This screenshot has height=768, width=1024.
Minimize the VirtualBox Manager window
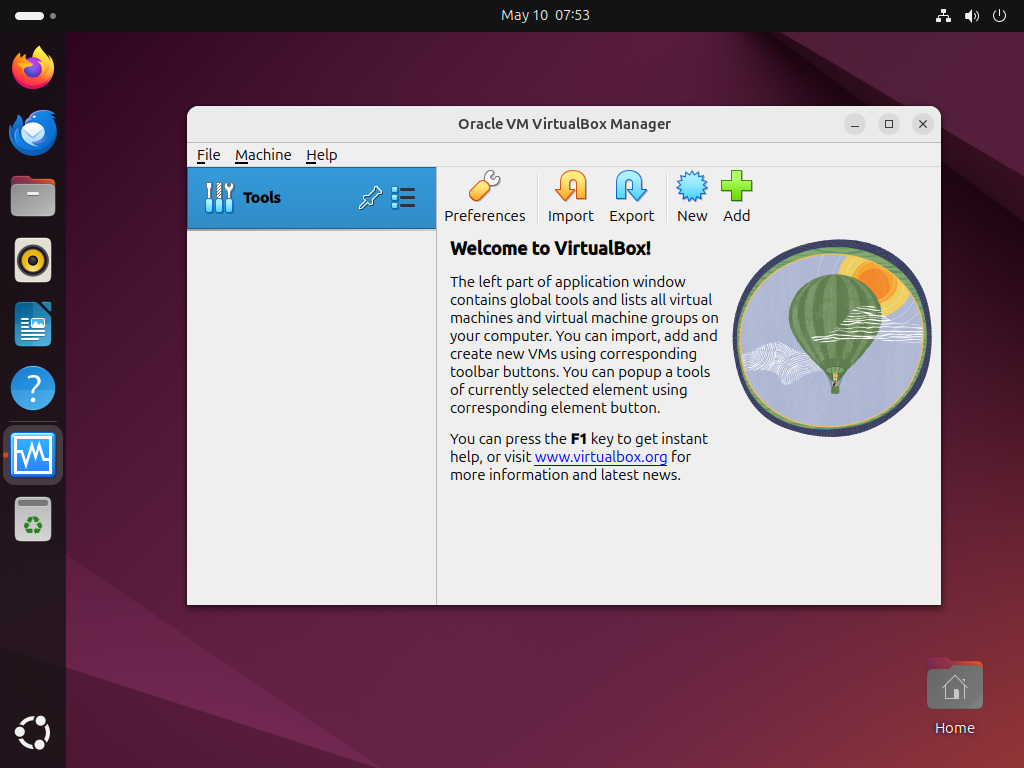click(855, 124)
